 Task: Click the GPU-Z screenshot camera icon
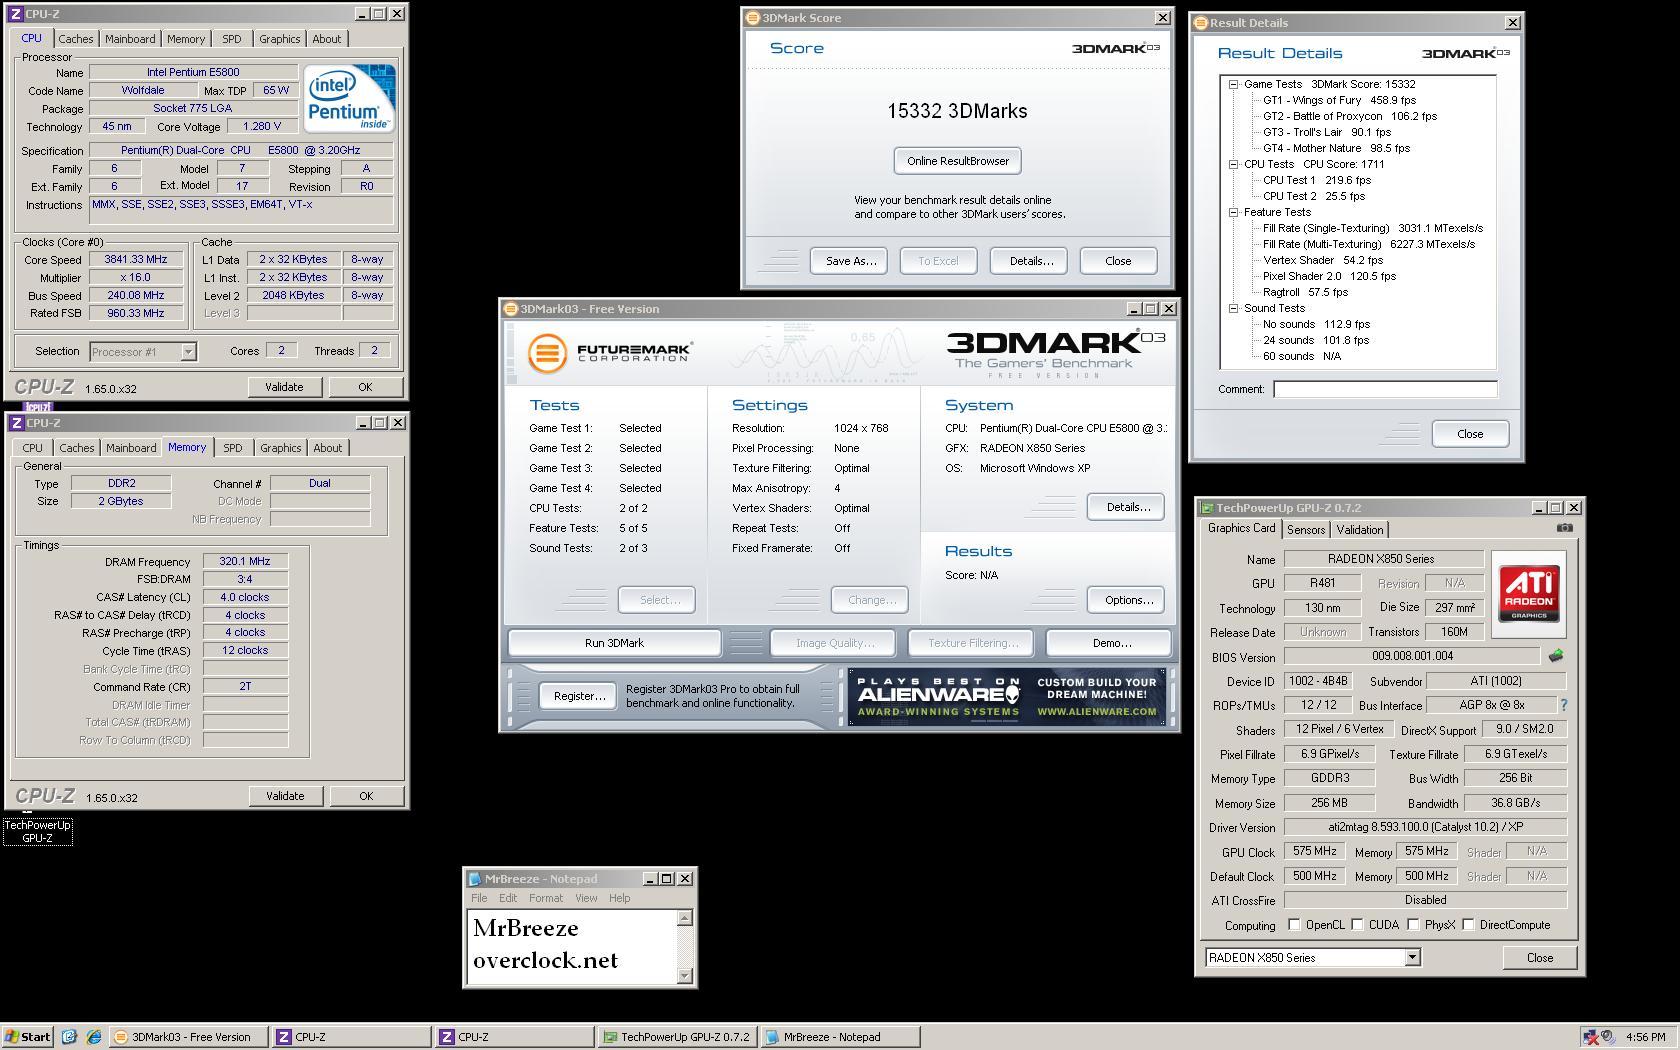point(1564,528)
